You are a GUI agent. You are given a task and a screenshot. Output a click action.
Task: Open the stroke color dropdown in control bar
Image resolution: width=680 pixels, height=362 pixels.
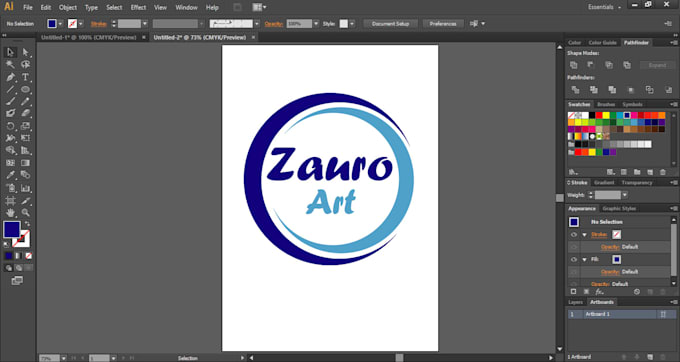[x=80, y=24]
